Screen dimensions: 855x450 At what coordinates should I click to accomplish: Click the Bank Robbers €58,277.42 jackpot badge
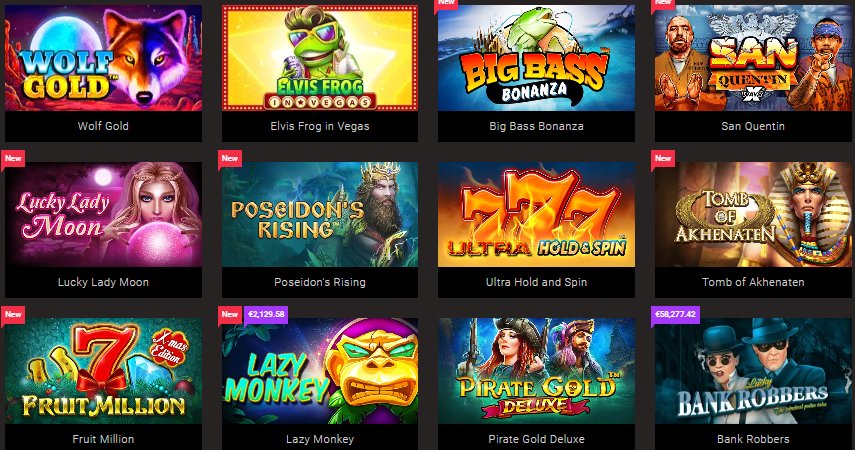point(676,314)
